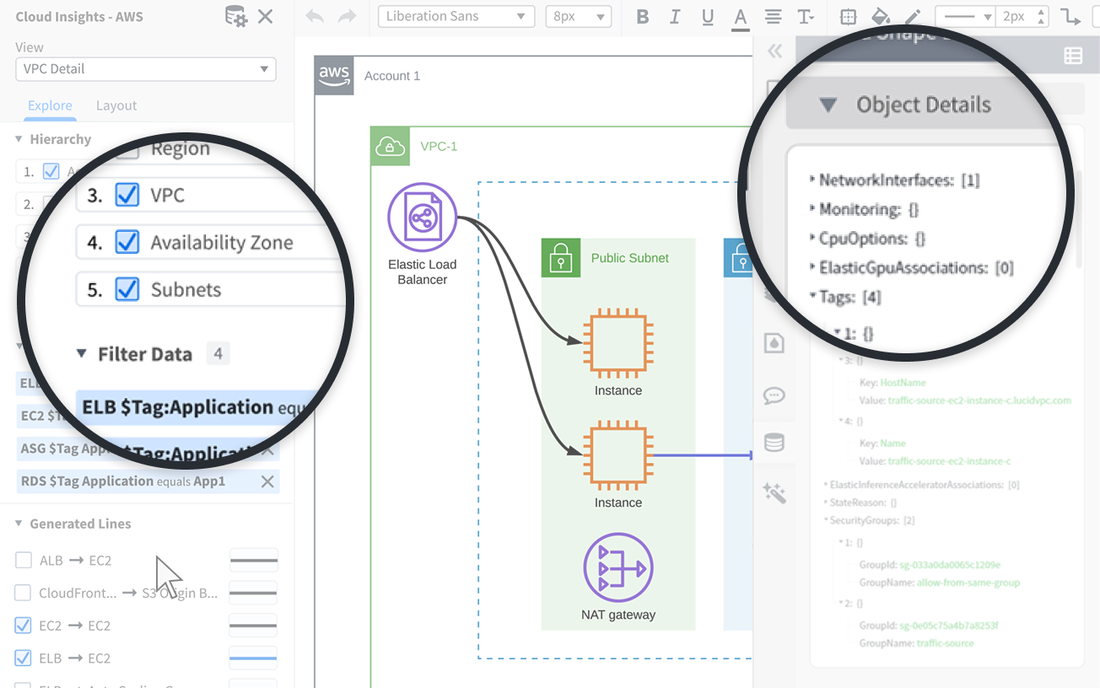Open the magic wand sparkle panel
1100x688 pixels.
[774, 493]
